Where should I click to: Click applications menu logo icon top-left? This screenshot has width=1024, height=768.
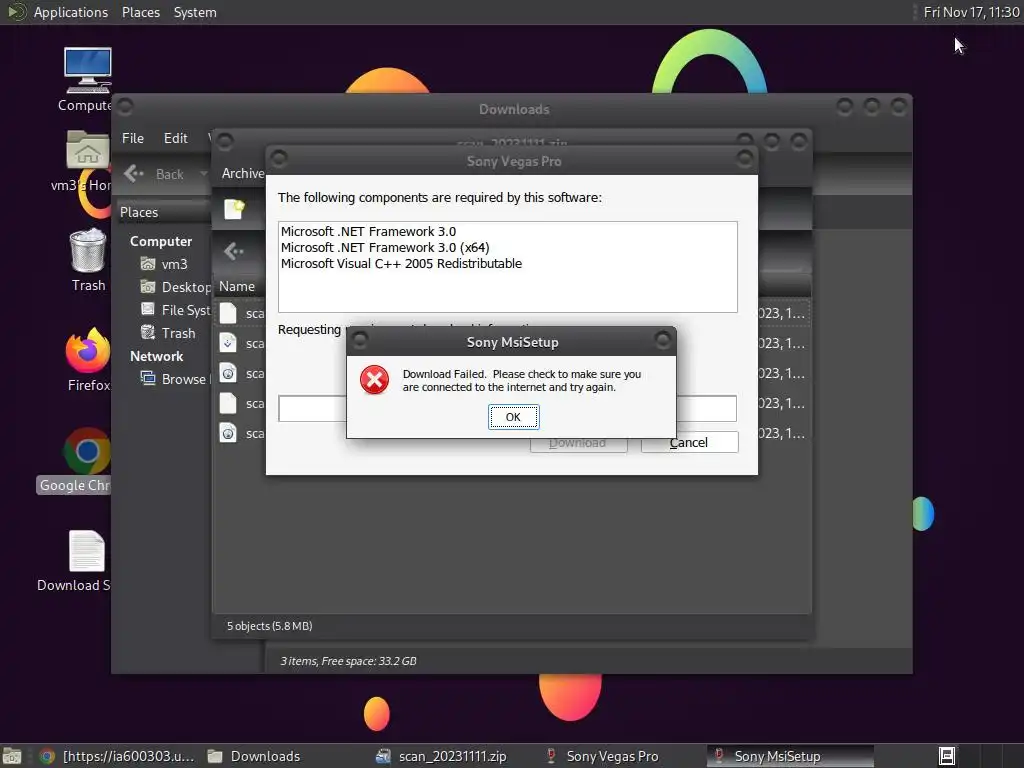click(x=16, y=12)
